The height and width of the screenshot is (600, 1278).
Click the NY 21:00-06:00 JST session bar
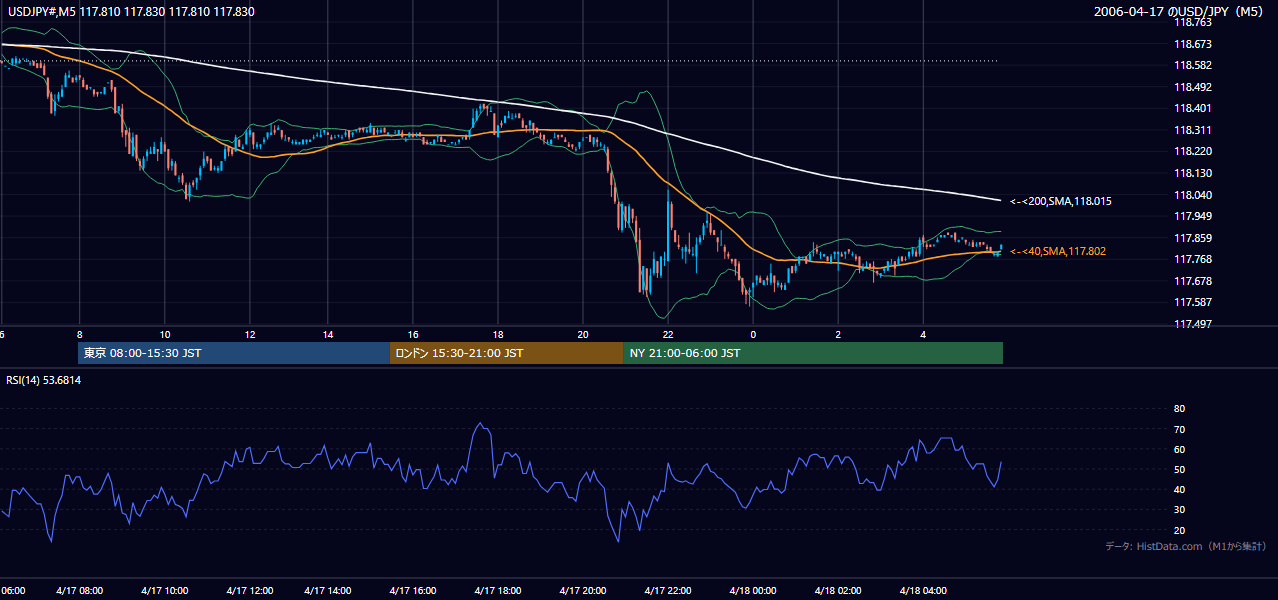[x=813, y=353]
